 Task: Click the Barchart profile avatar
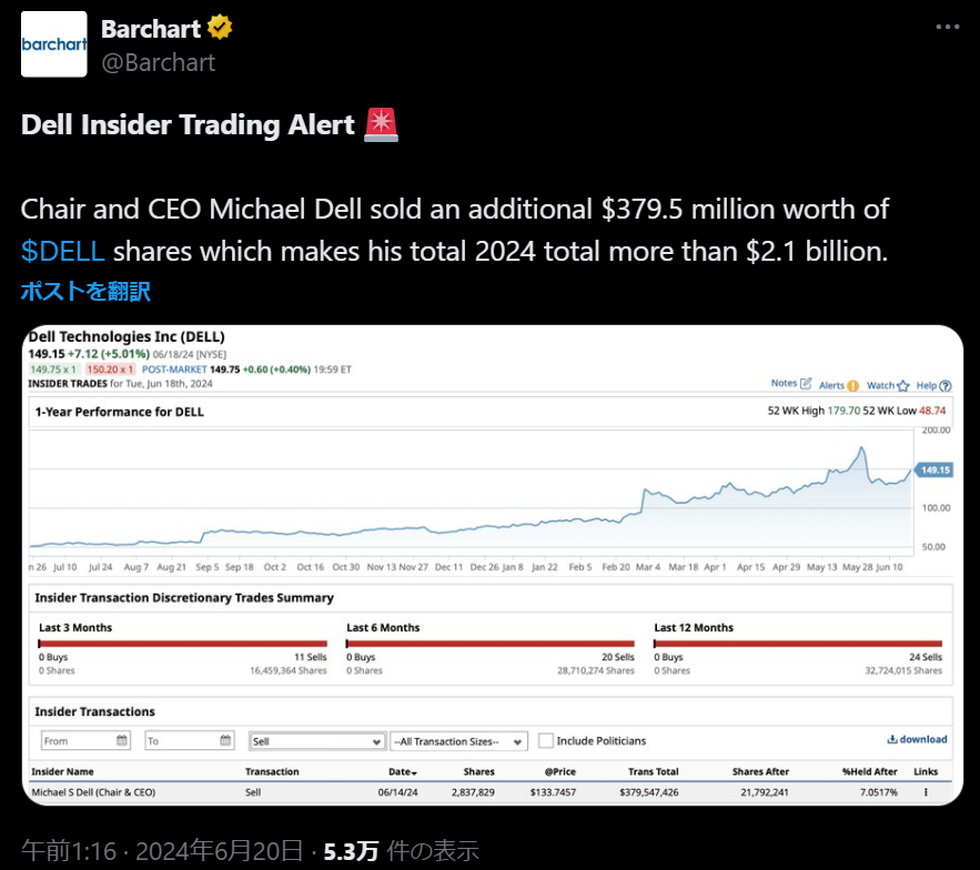[x=54, y=45]
